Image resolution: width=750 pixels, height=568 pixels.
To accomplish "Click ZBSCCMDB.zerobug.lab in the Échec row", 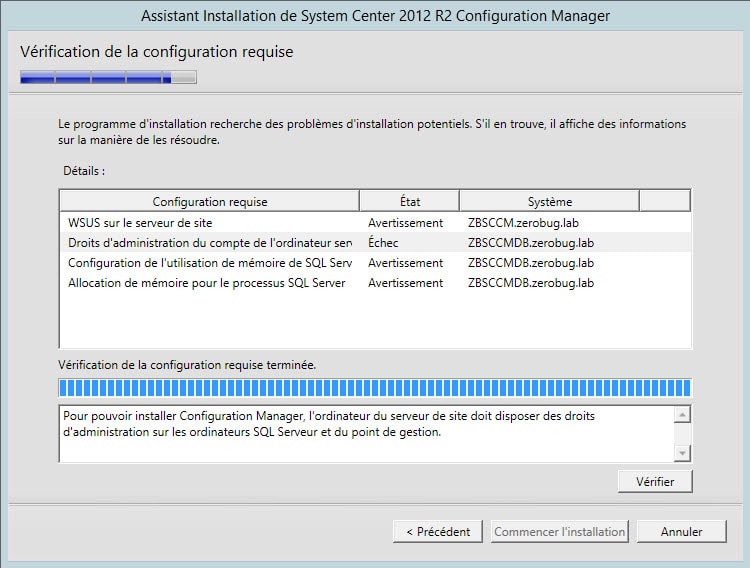I will (x=531, y=243).
